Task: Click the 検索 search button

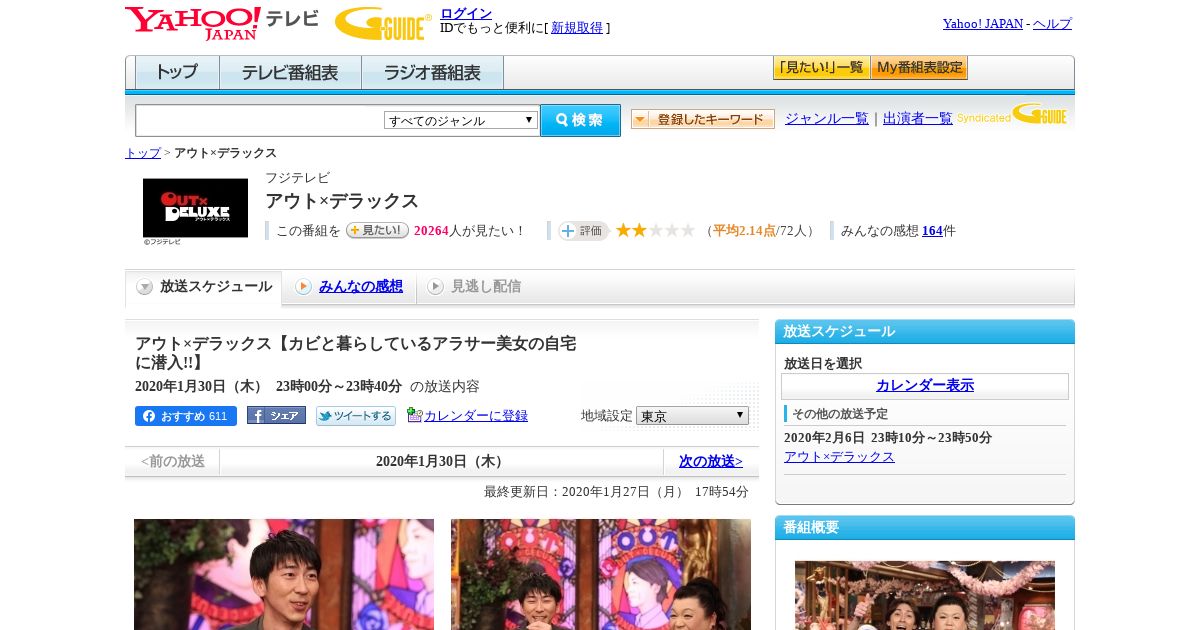Action: click(x=580, y=120)
